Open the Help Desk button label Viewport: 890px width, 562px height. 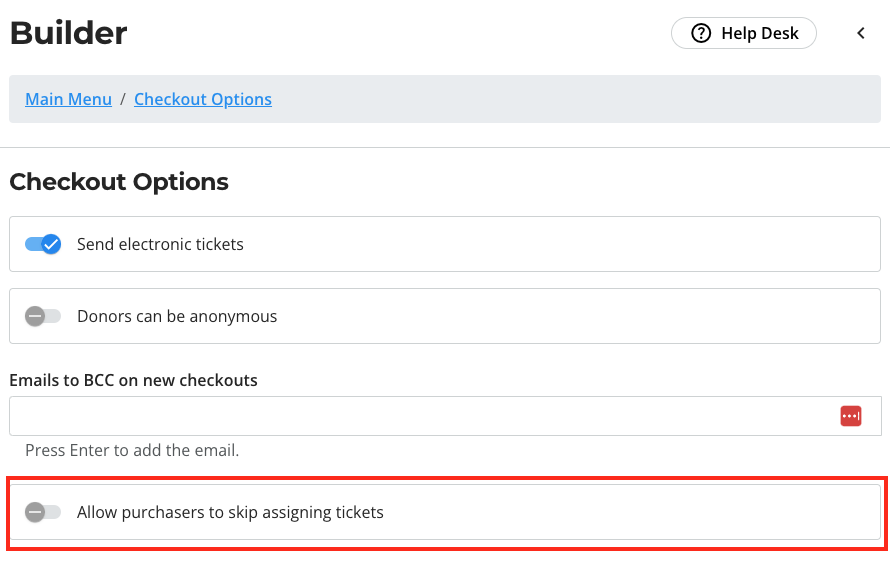click(760, 33)
